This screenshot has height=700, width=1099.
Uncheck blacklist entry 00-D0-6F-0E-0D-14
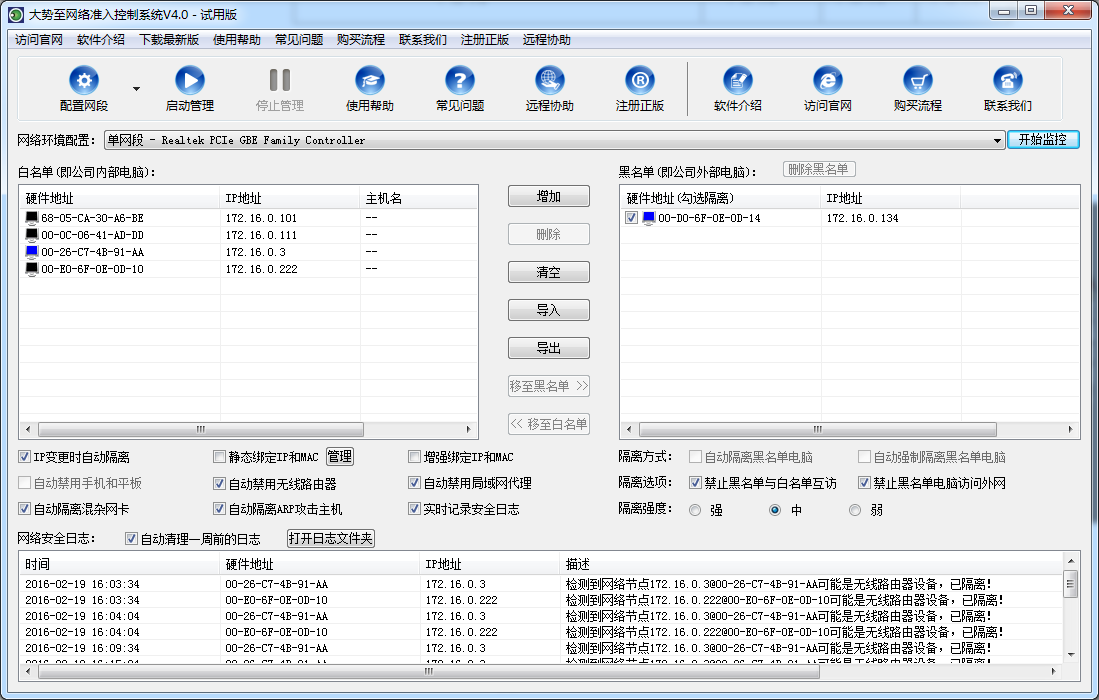631,218
